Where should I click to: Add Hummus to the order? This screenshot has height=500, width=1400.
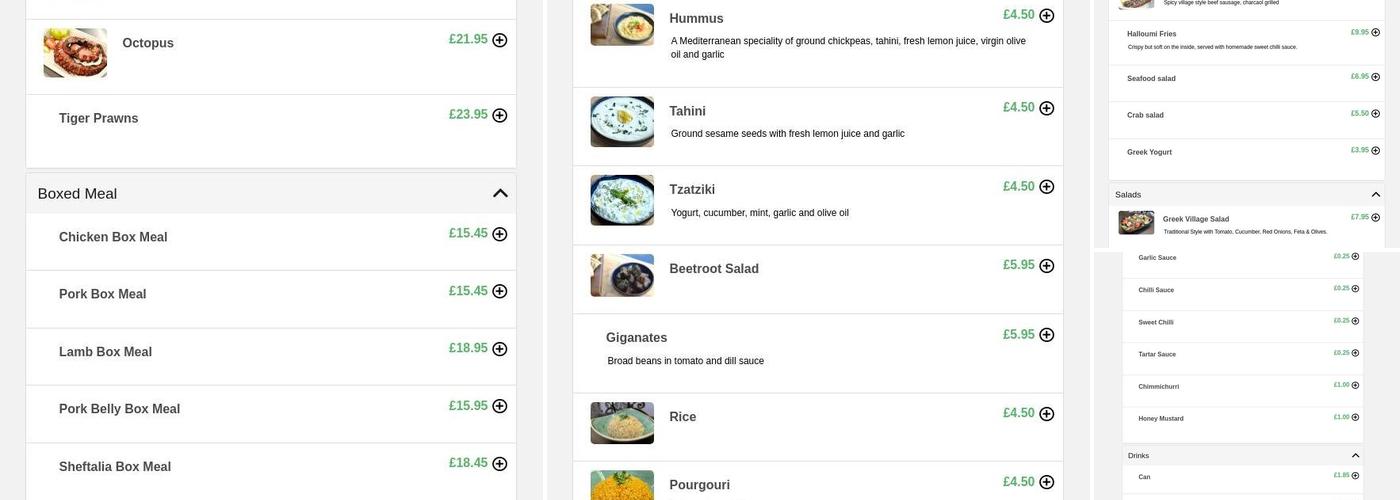click(1047, 16)
